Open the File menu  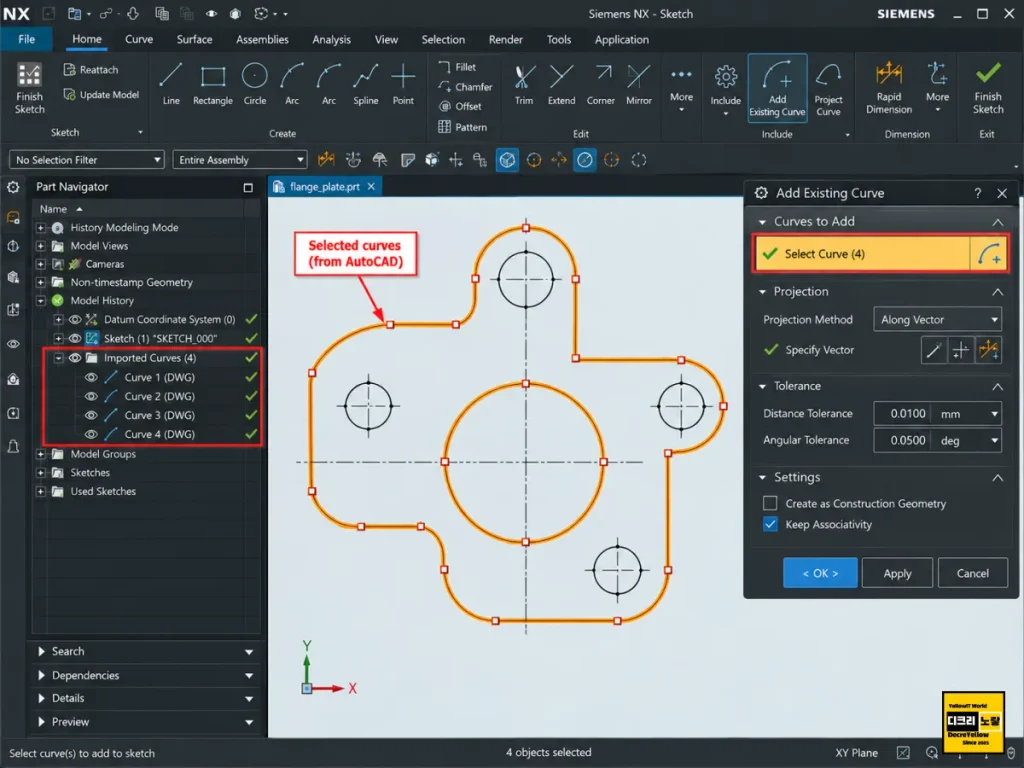(x=26, y=39)
